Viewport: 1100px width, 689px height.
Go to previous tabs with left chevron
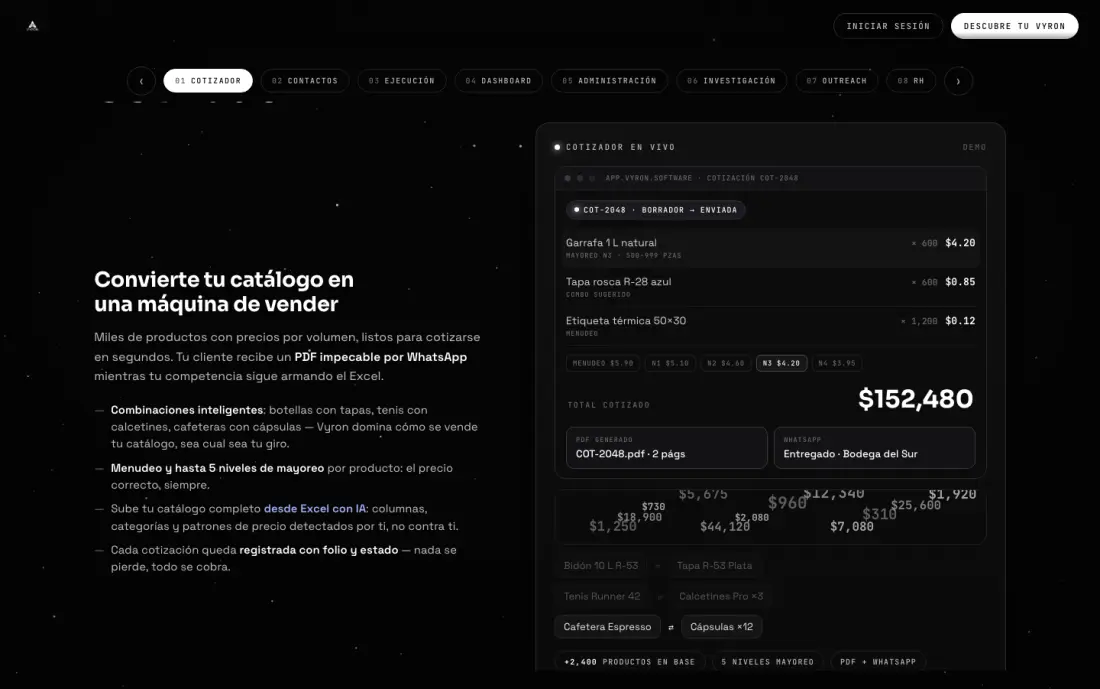tap(141, 81)
